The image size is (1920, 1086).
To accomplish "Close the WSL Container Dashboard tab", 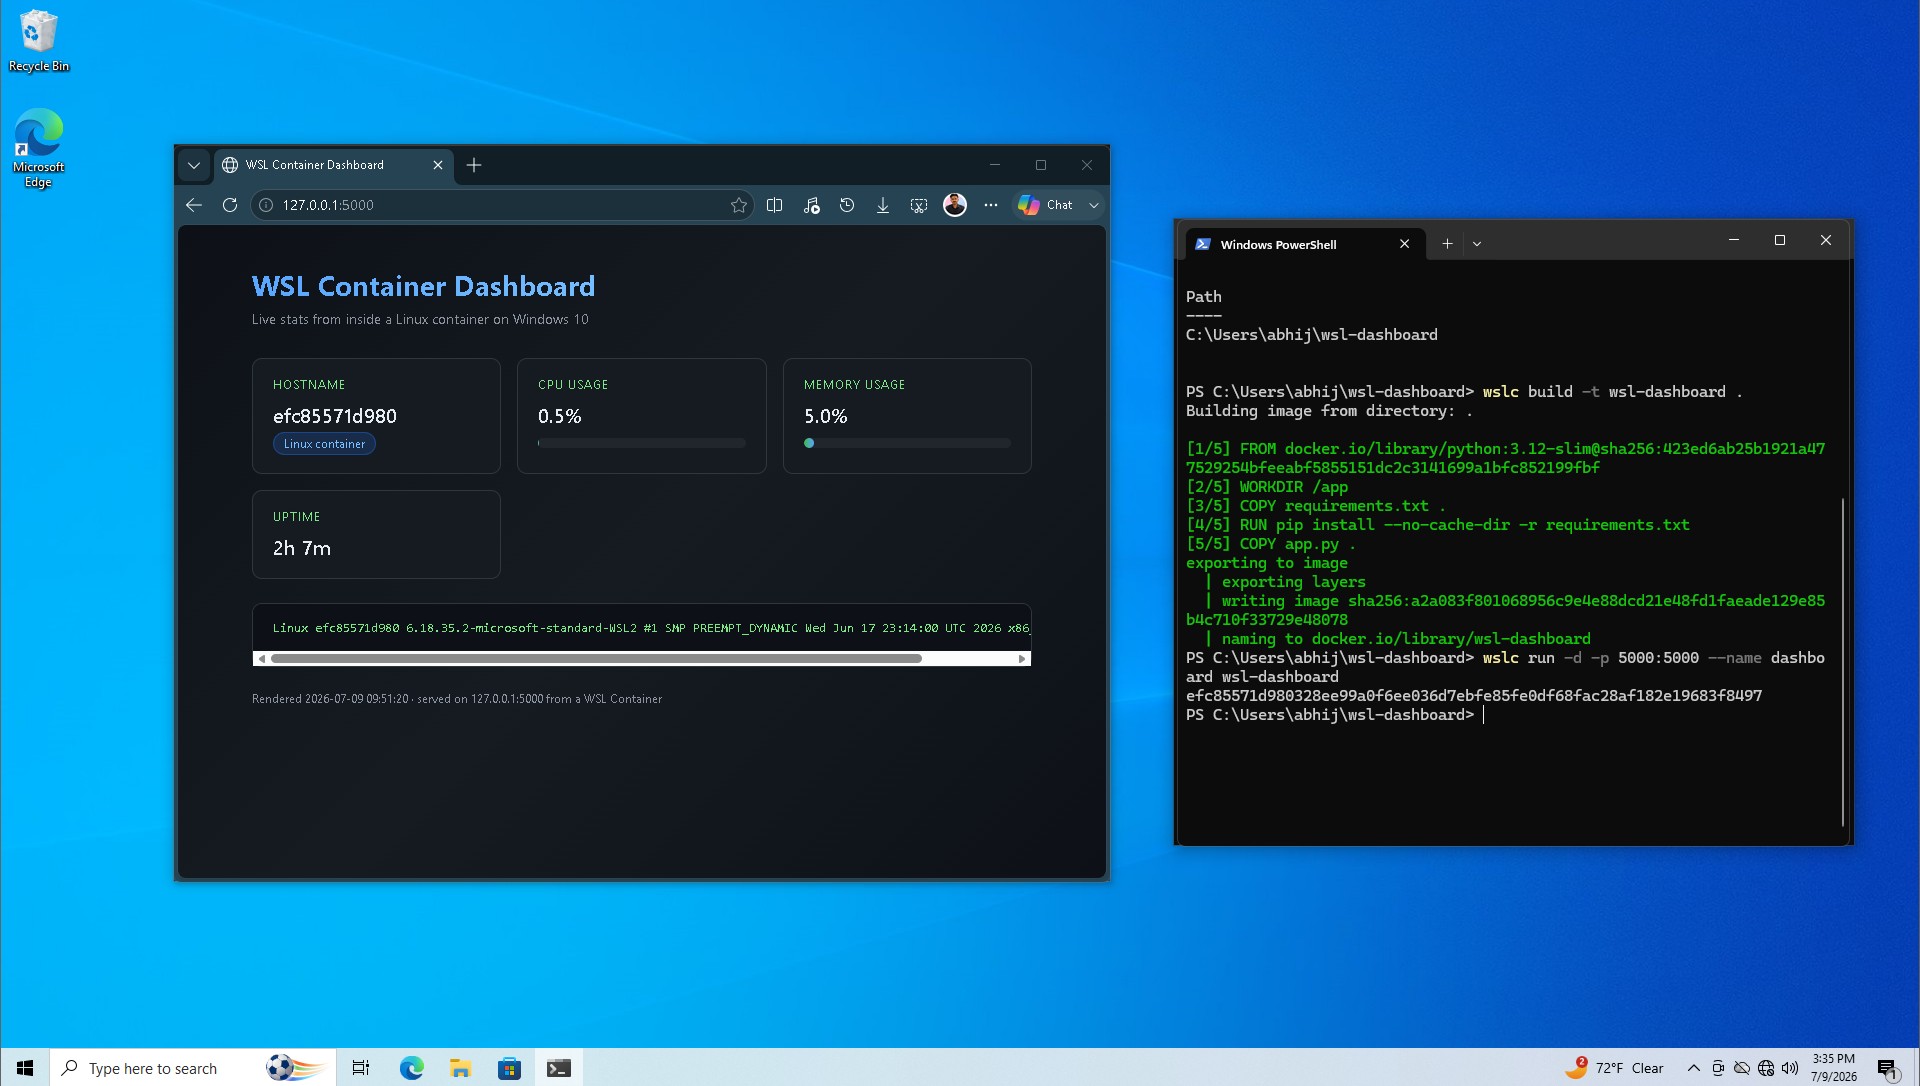I will coord(438,165).
